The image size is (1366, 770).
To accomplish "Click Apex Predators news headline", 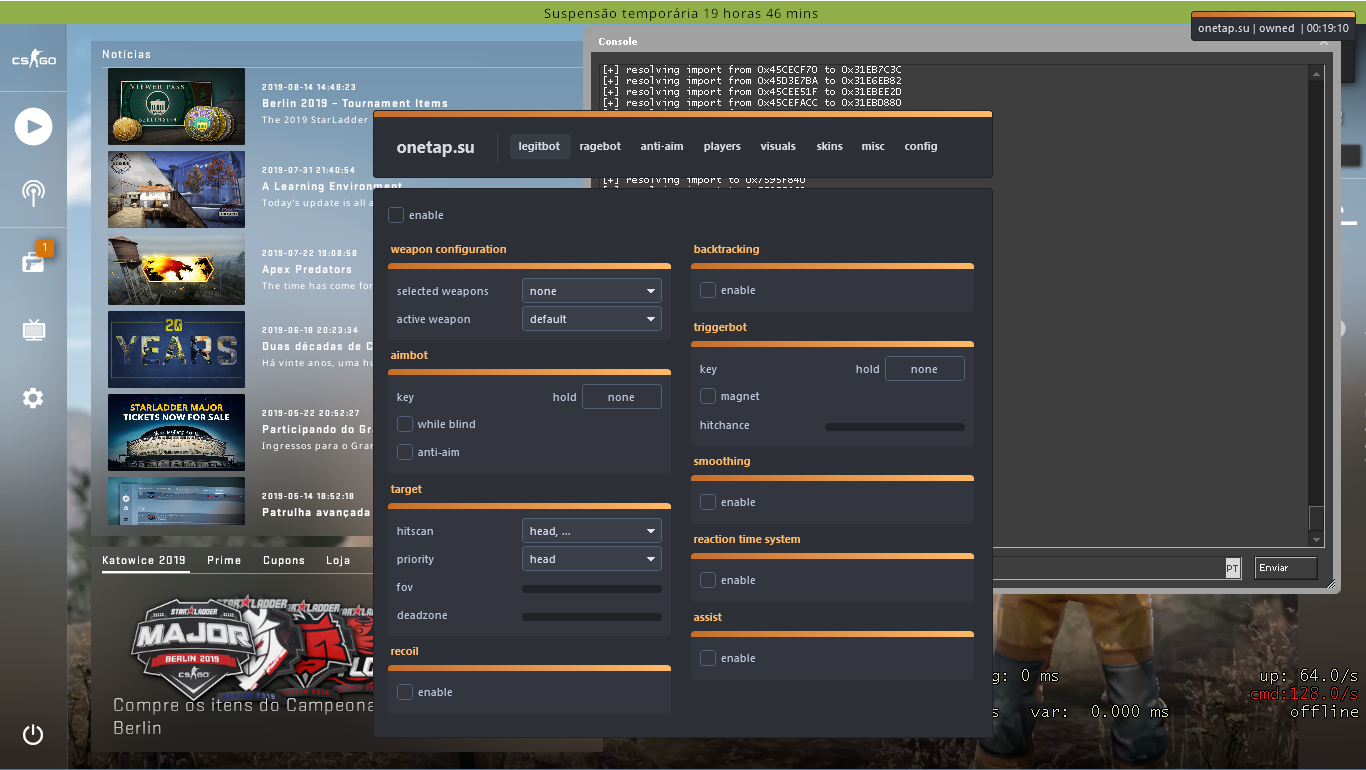I will [307, 269].
